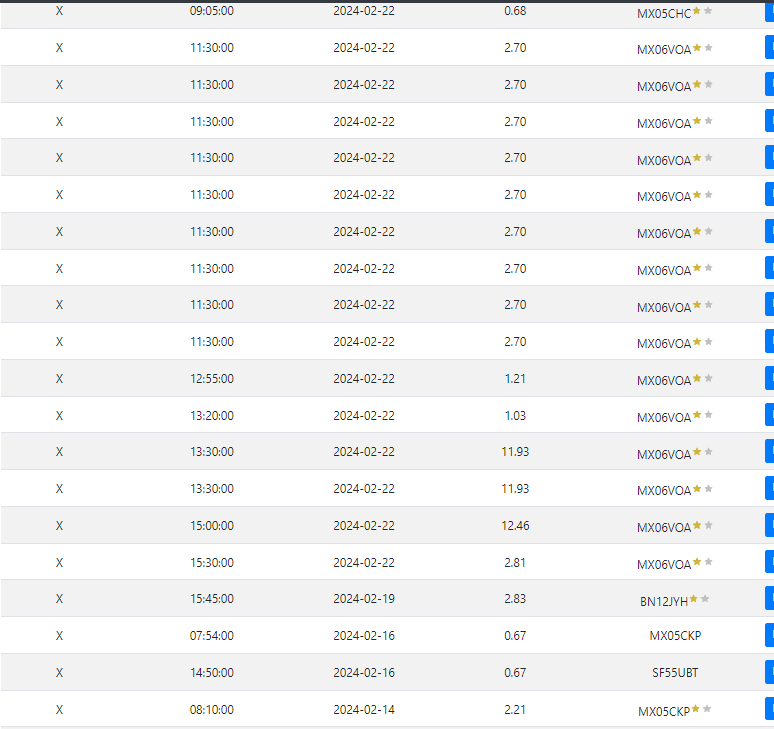Click the blue button in the MX05CHC row
This screenshot has height=729, width=774.
point(769,11)
